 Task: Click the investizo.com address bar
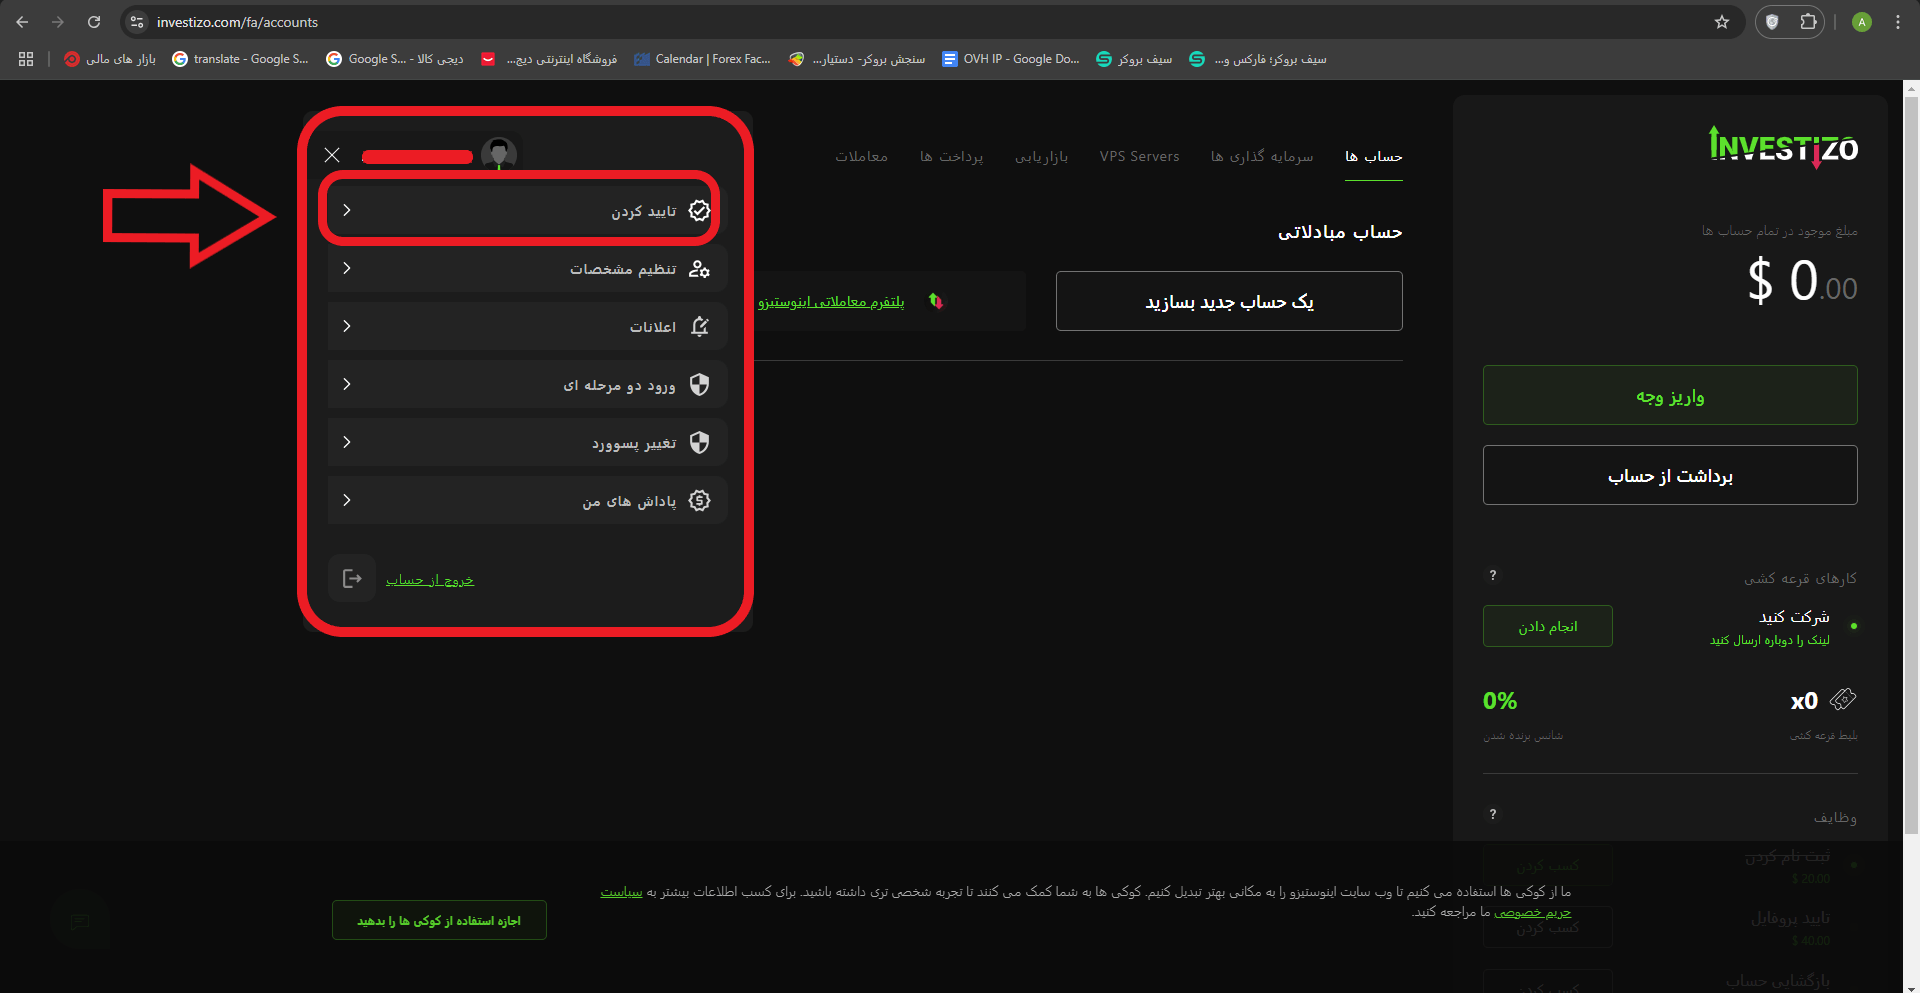click(930, 22)
